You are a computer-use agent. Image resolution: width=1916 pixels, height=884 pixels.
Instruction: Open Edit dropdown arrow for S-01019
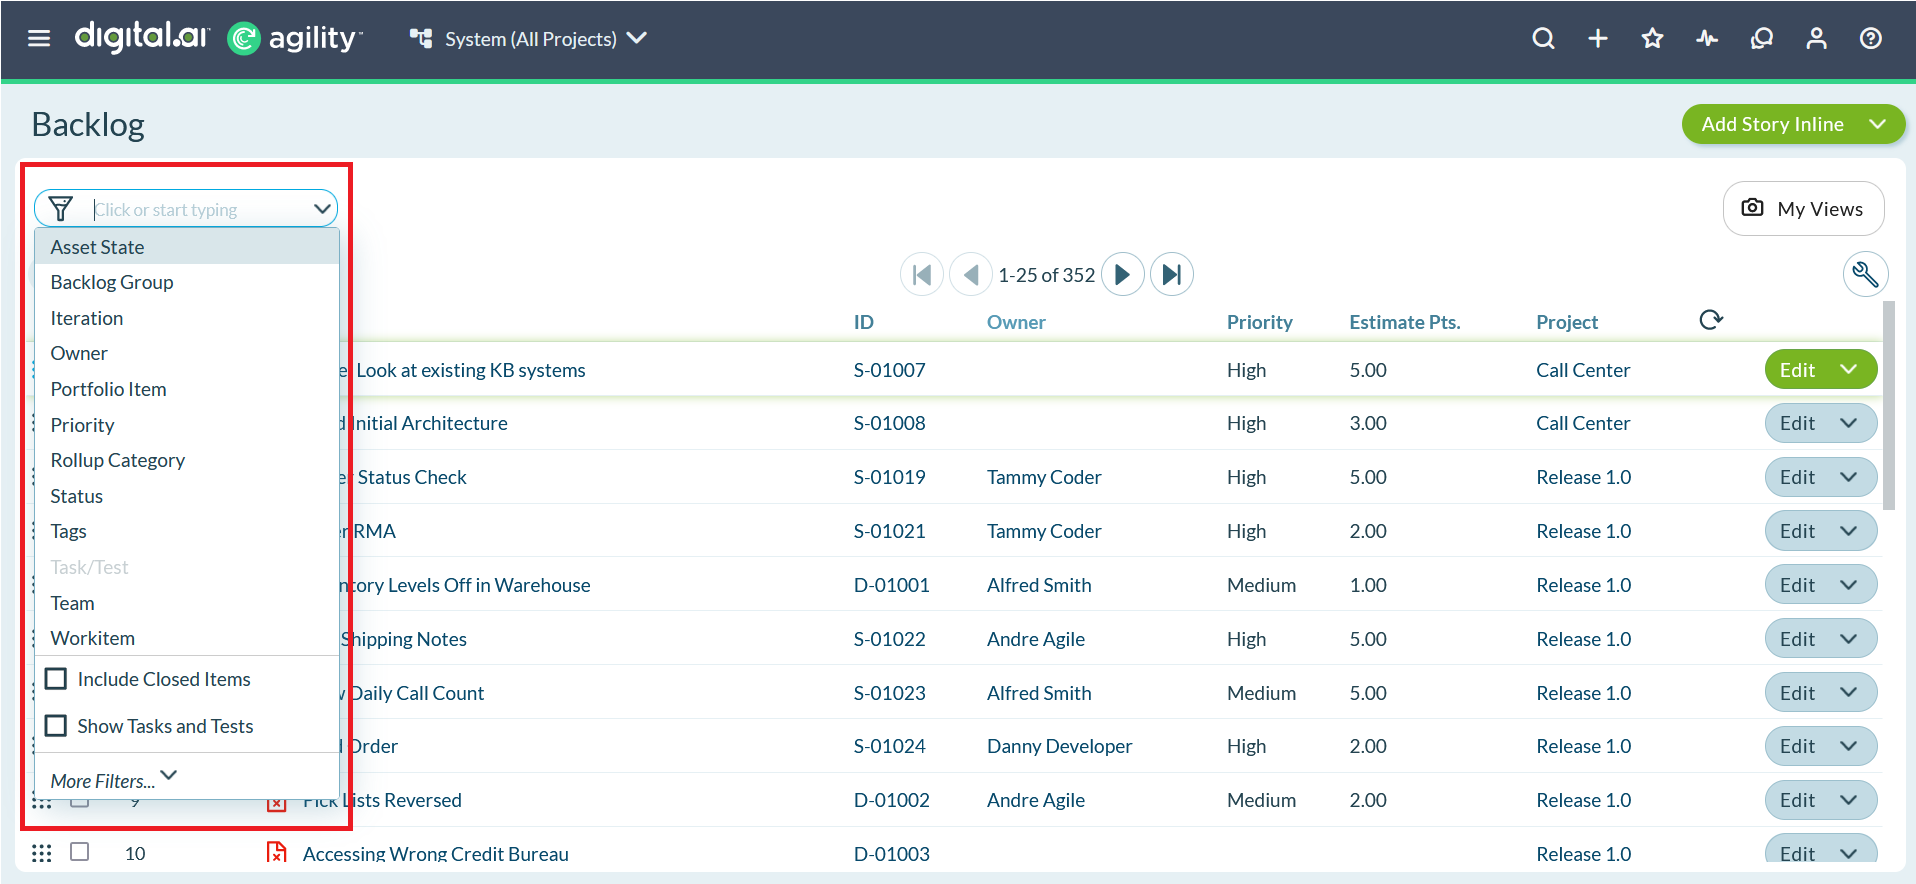click(x=1848, y=477)
